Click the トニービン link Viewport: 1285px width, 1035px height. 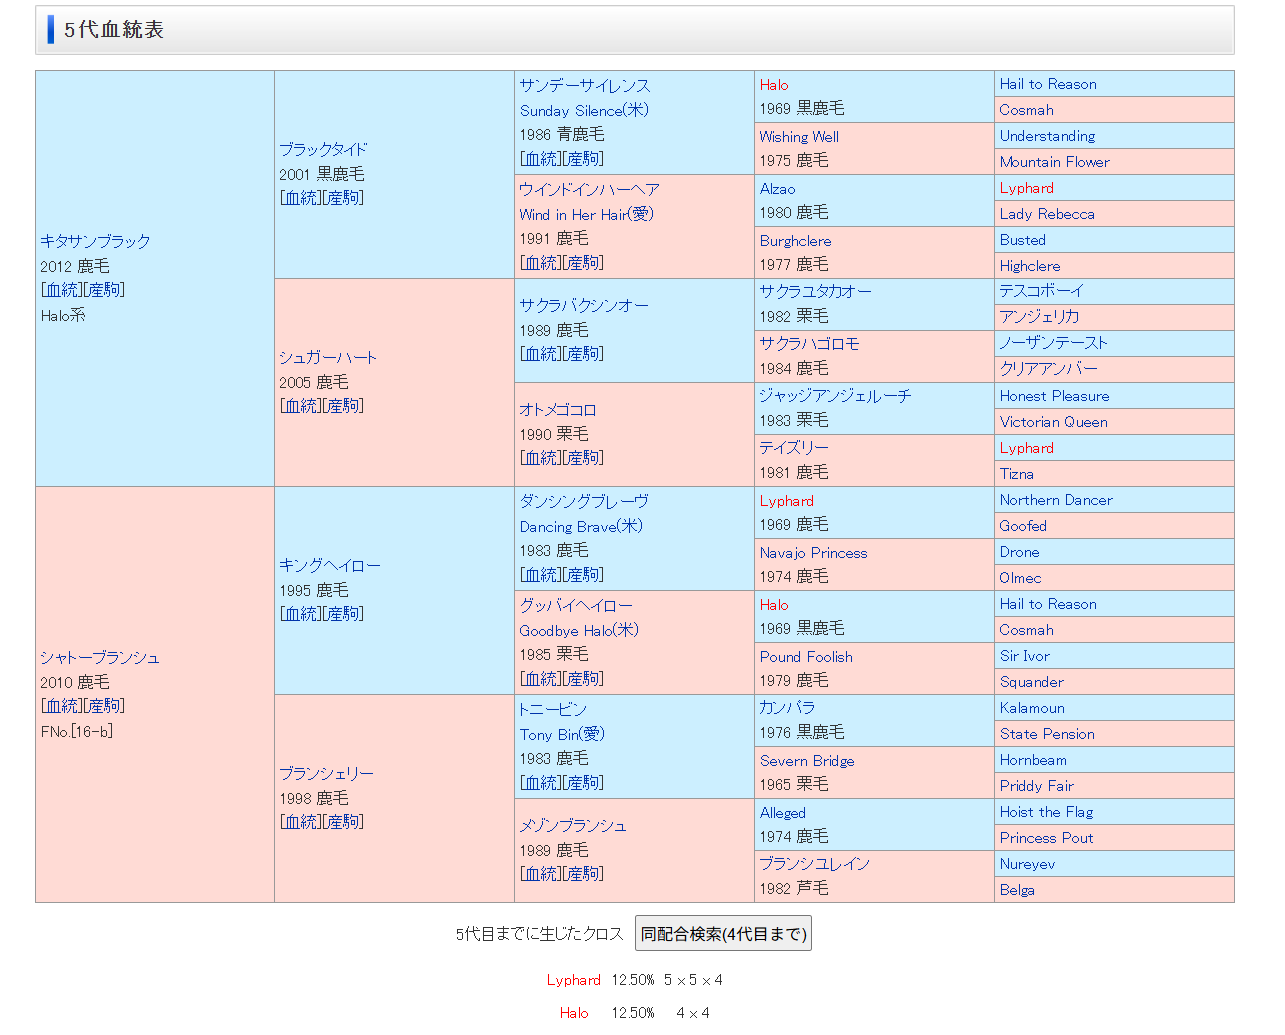(x=553, y=709)
